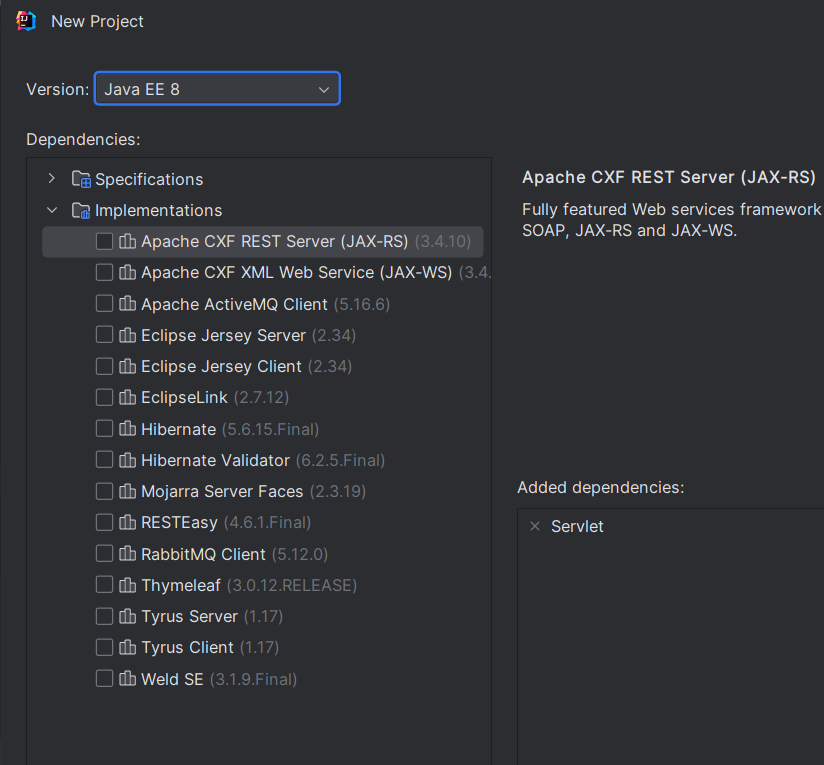Check the Hibernate Validator checkbox
The height and width of the screenshot is (765, 824).
click(104, 460)
